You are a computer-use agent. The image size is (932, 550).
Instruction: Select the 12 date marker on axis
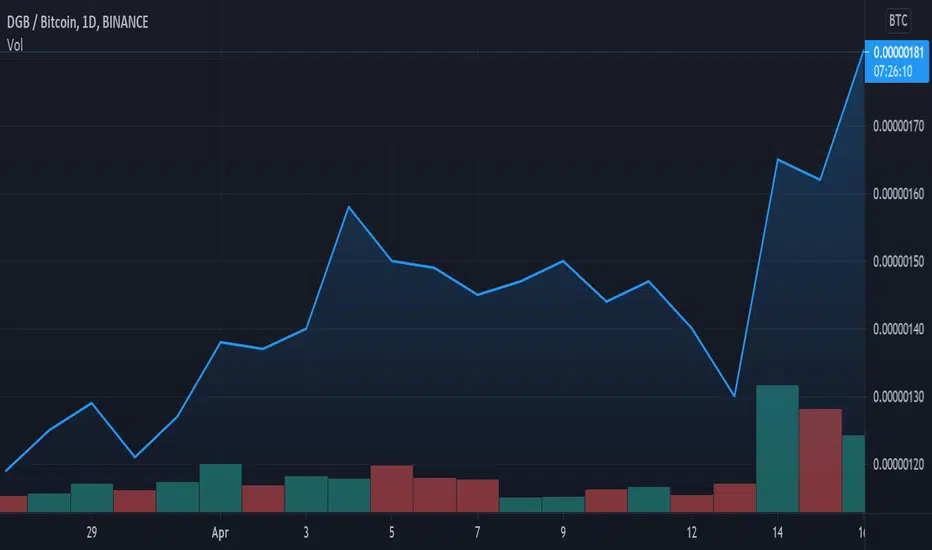(692, 532)
